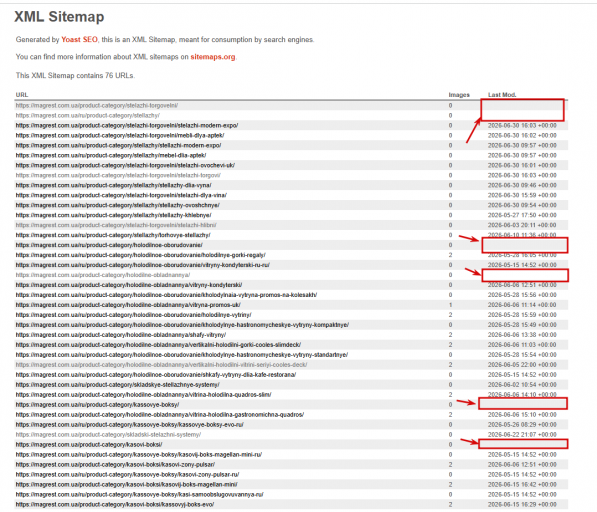Open the kassovye-boksy-evo-ru/ URL
The height and width of the screenshot is (512, 597).
point(129,425)
